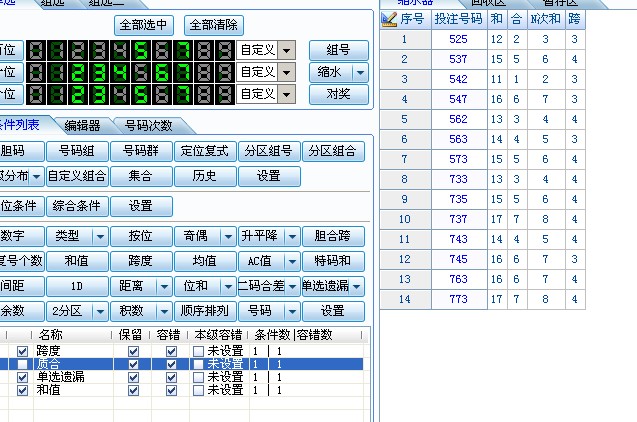This screenshot has height=422, width=637.
Task: Toggle lit digit 5 in the top digit row
Action: pos(141,50)
